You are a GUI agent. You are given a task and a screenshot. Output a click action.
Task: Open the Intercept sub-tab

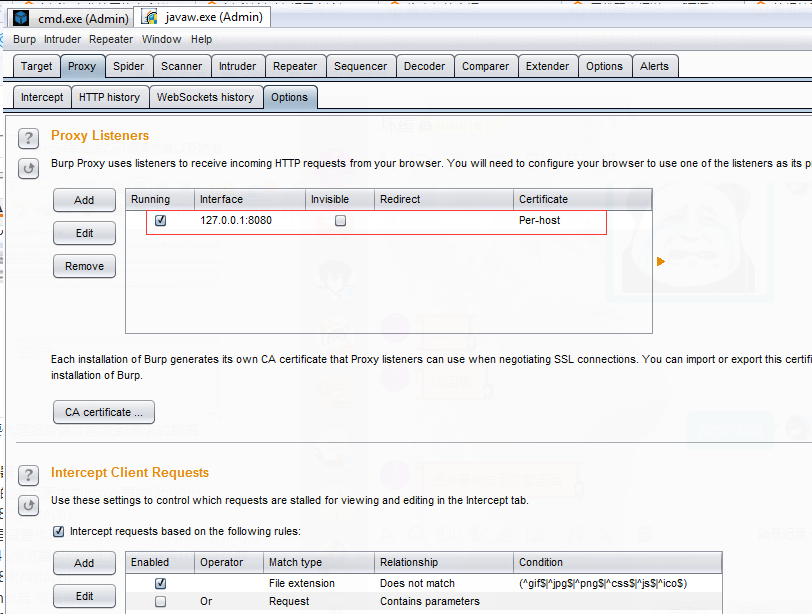[42, 97]
